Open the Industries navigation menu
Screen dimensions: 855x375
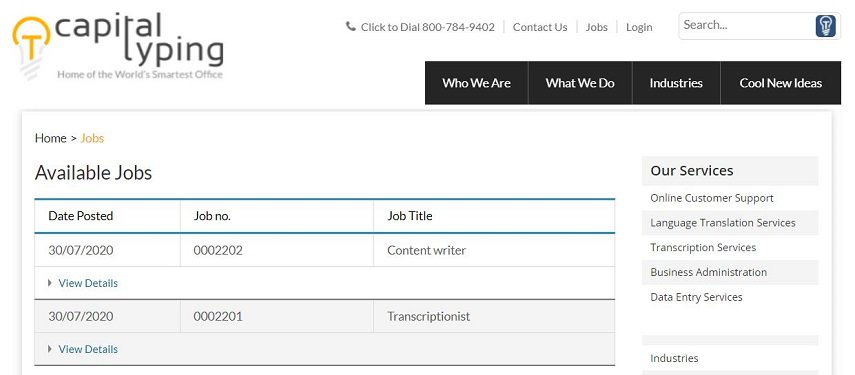tap(676, 83)
